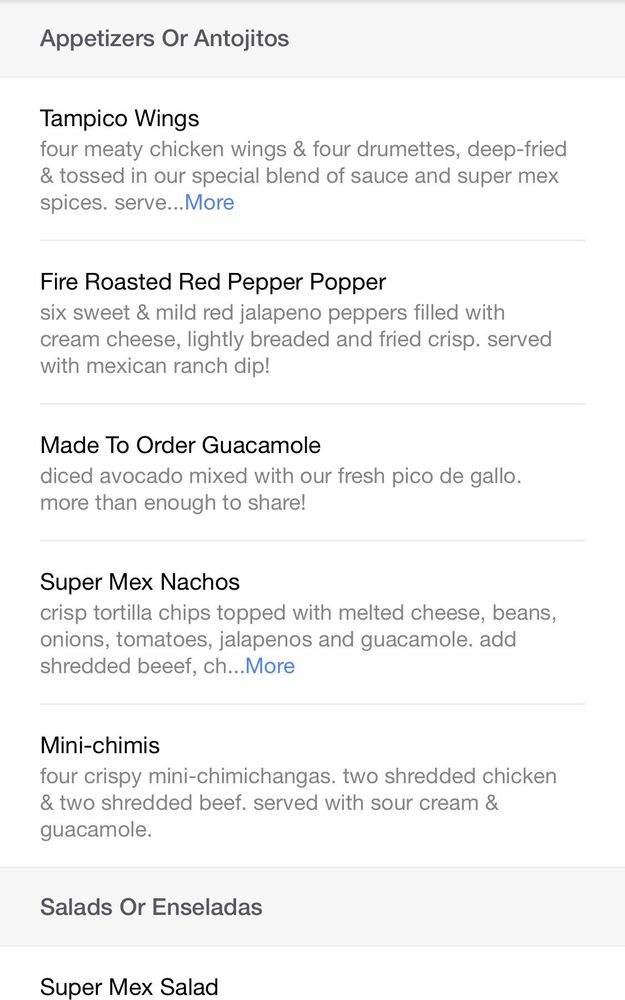Tap the 'more than enough to share!' text
This screenshot has height=1000, width=625.
point(172,502)
